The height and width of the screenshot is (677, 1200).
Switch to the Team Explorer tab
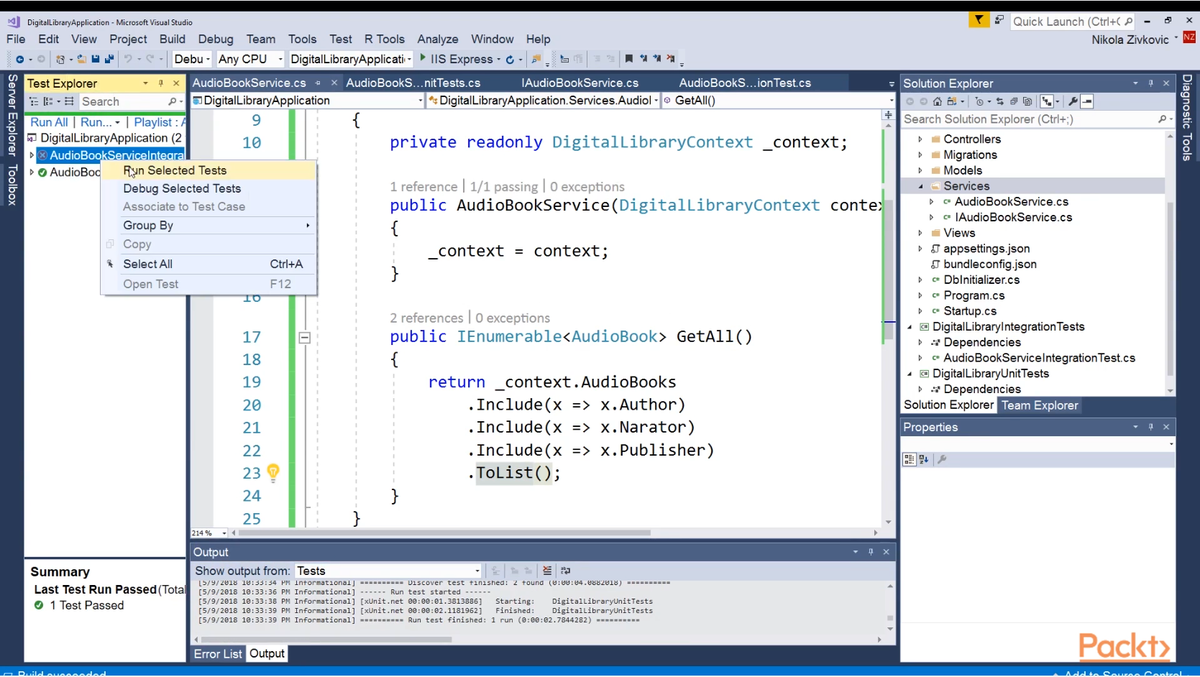point(1039,405)
